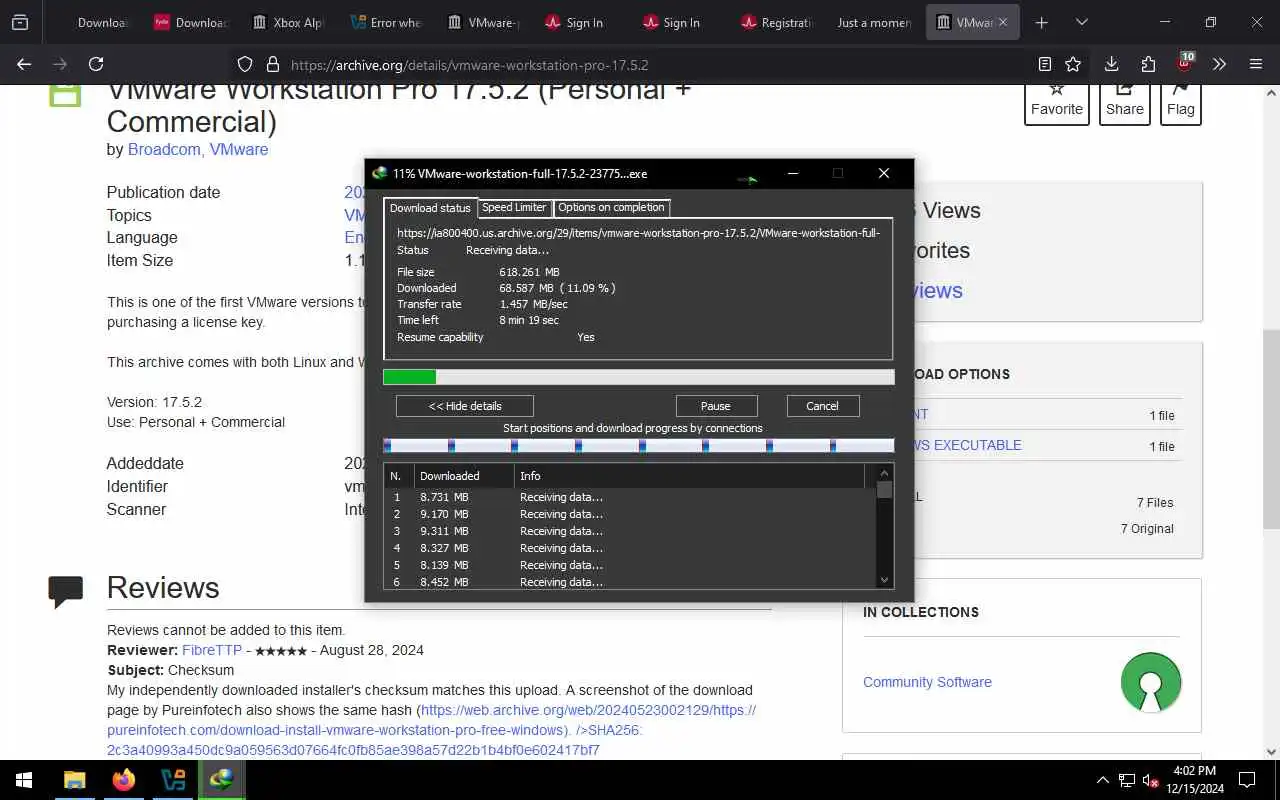This screenshot has width=1280, height=800.
Task: Go back to previous page
Action: tap(24, 64)
